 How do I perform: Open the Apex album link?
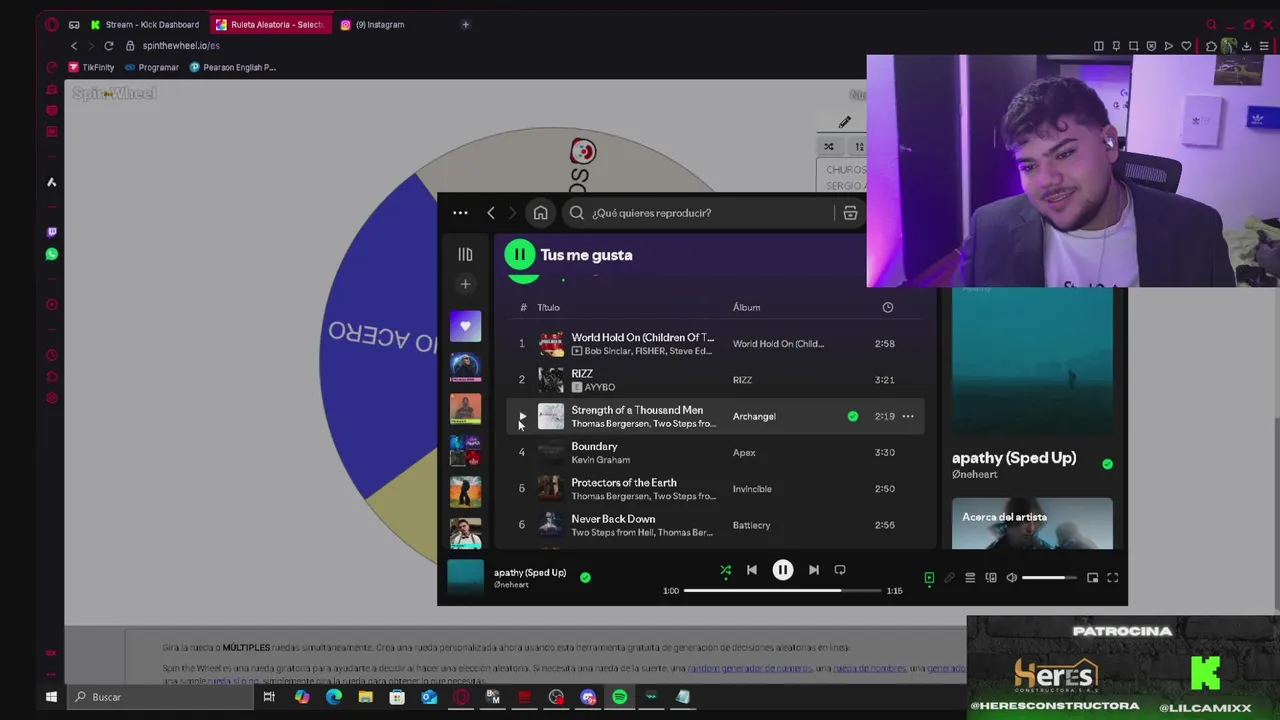pos(744,453)
